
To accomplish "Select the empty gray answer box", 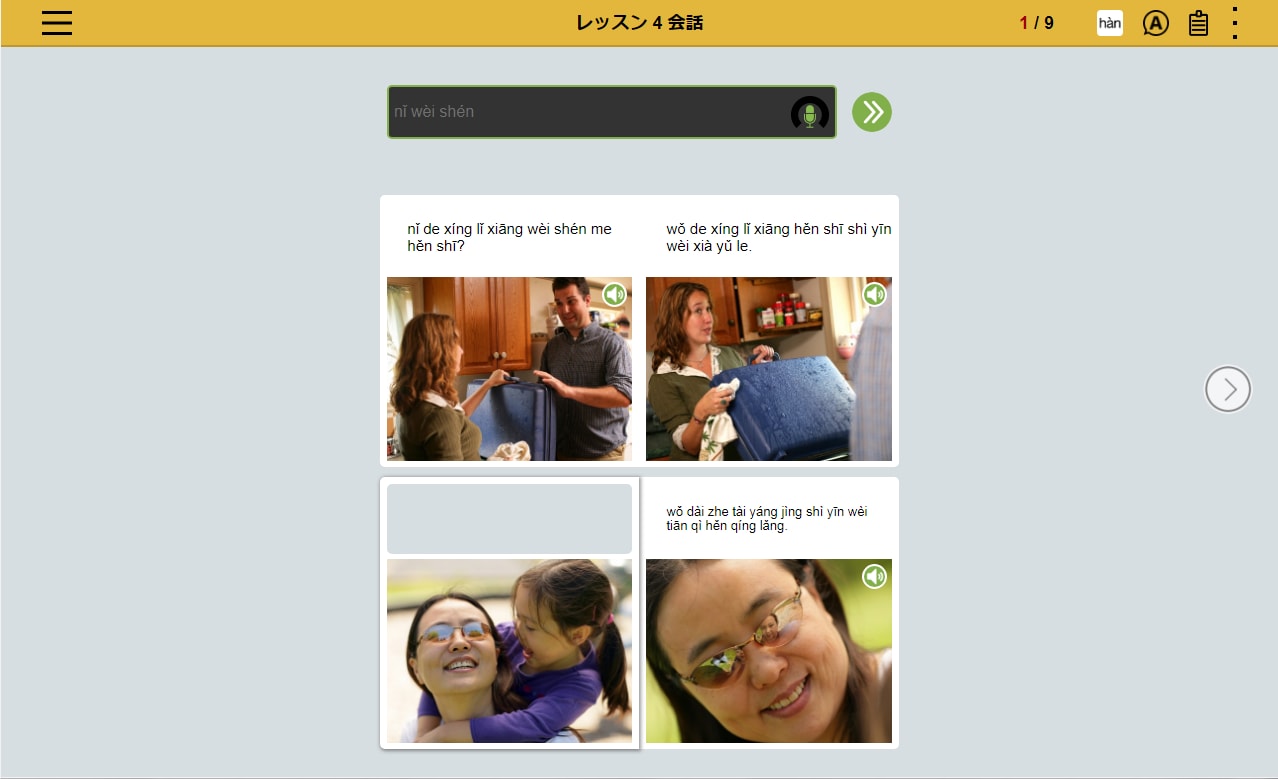I will click(509, 519).
